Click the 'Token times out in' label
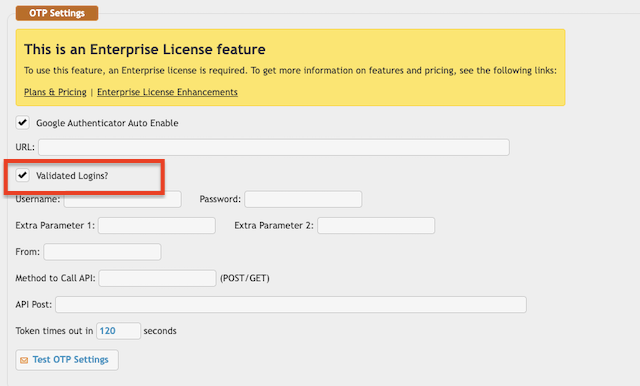The image size is (640, 386). pos(54,331)
